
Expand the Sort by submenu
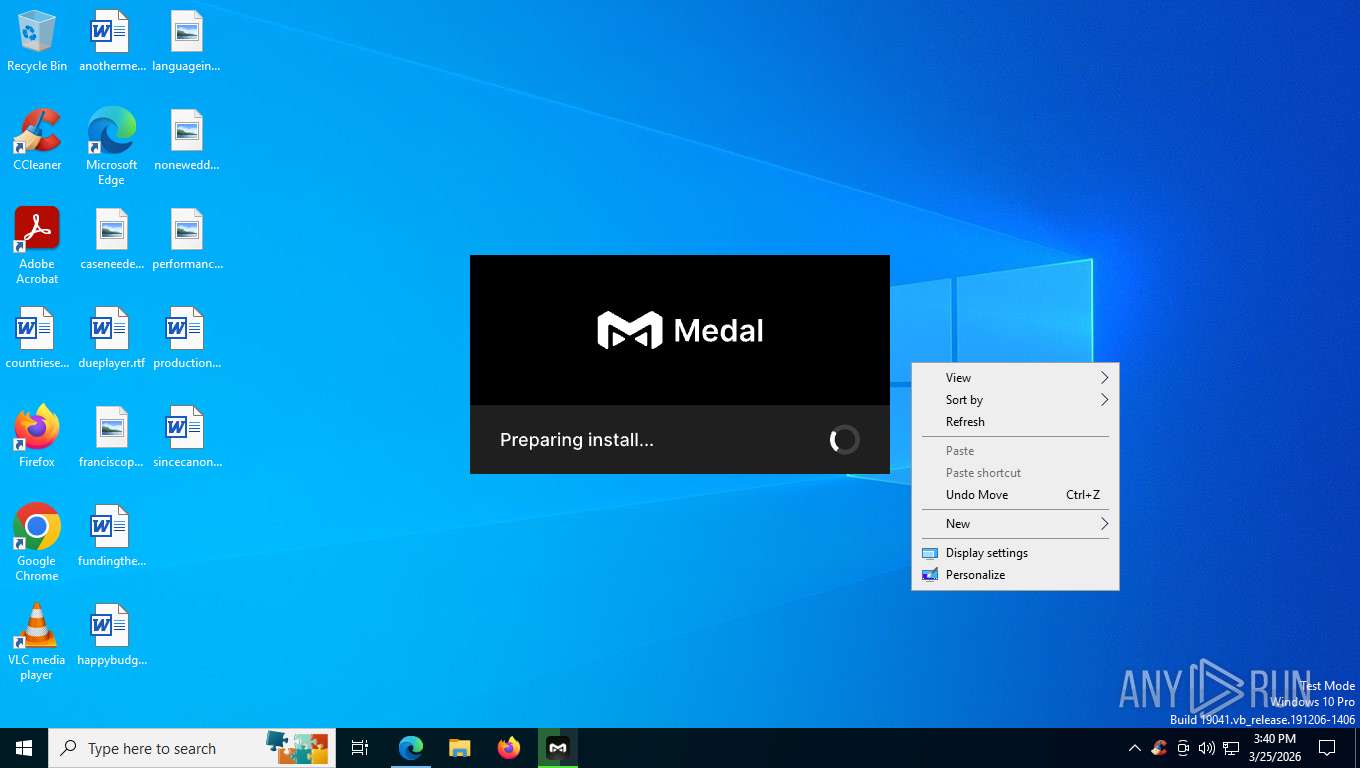pos(1015,400)
